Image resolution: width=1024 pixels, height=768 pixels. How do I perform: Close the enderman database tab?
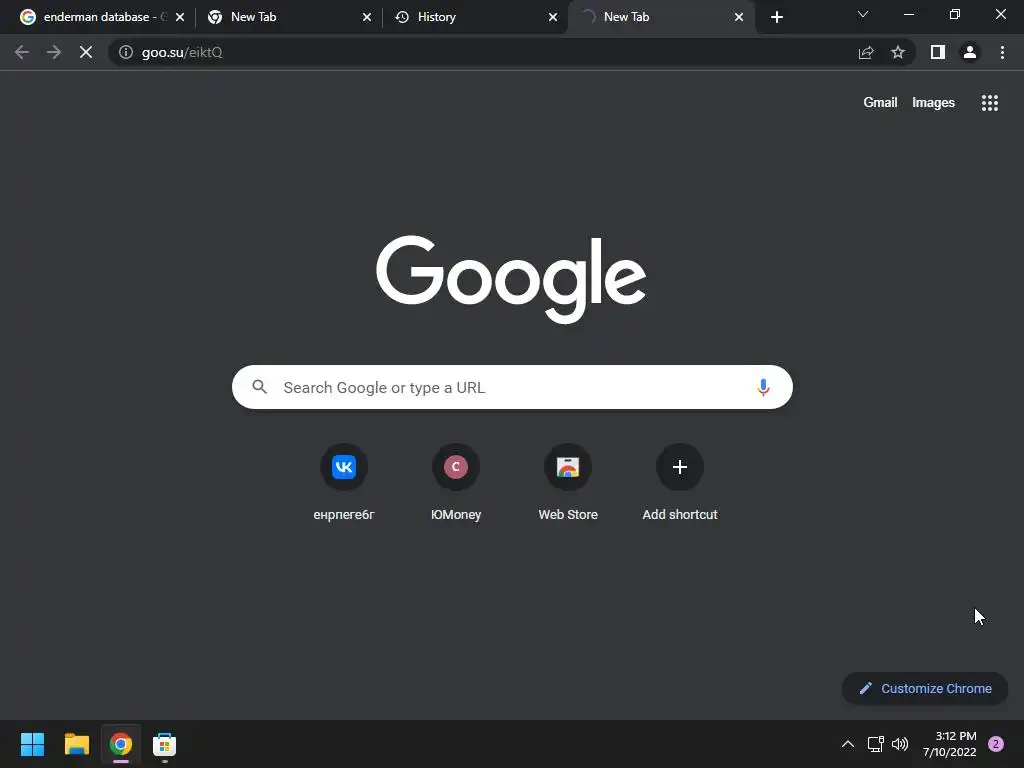pyautogui.click(x=180, y=17)
